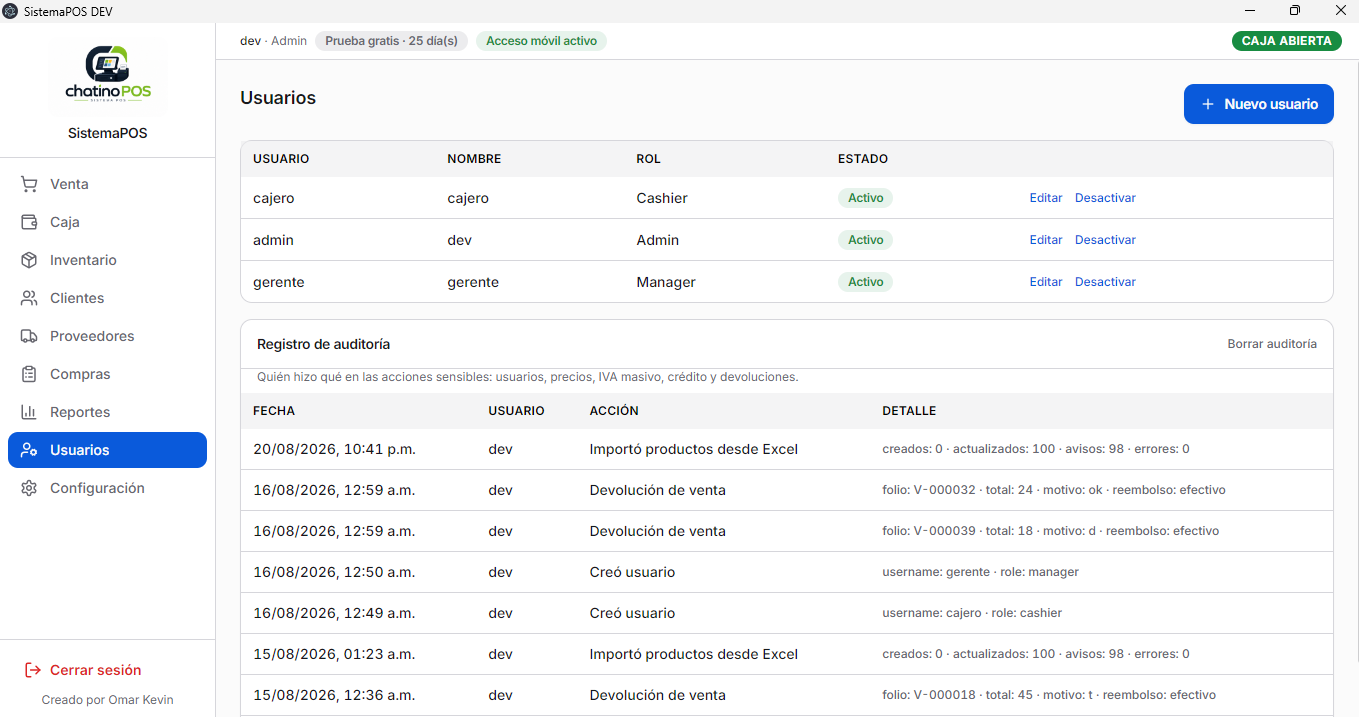Edit the cajero user
1359x717 pixels.
coord(1046,198)
